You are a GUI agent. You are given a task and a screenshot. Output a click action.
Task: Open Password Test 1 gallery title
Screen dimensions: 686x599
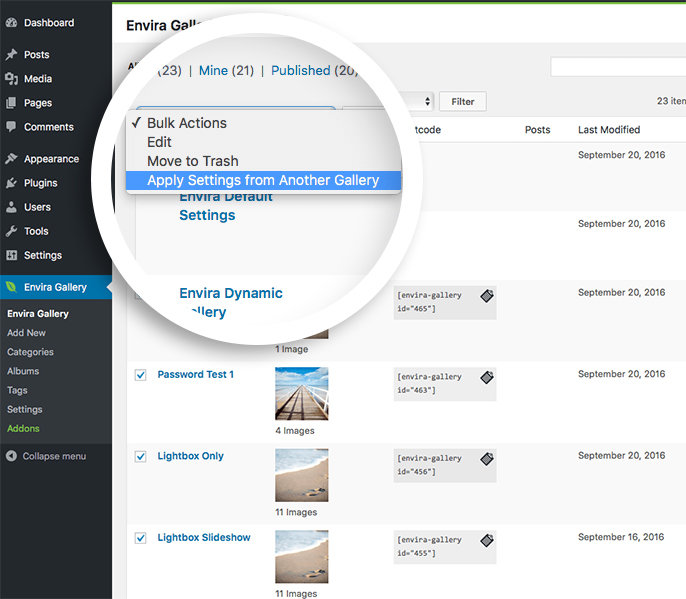196,375
